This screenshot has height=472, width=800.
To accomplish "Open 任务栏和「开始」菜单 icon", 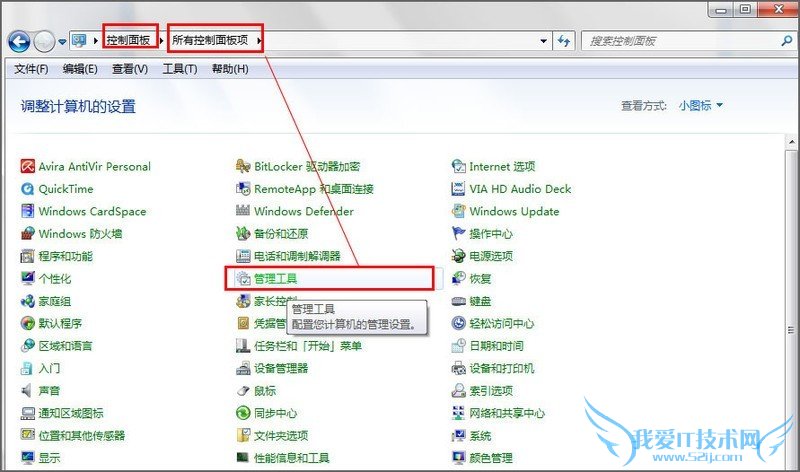I will point(243,345).
